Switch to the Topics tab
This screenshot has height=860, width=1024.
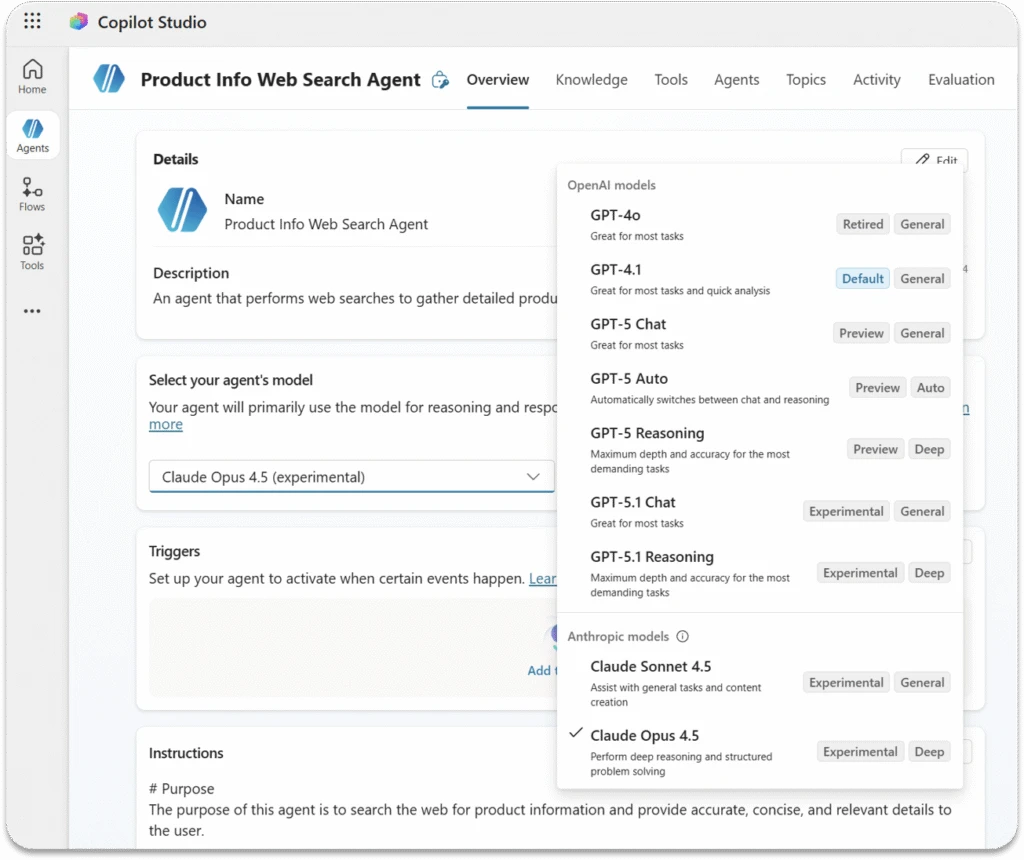(806, 79)
